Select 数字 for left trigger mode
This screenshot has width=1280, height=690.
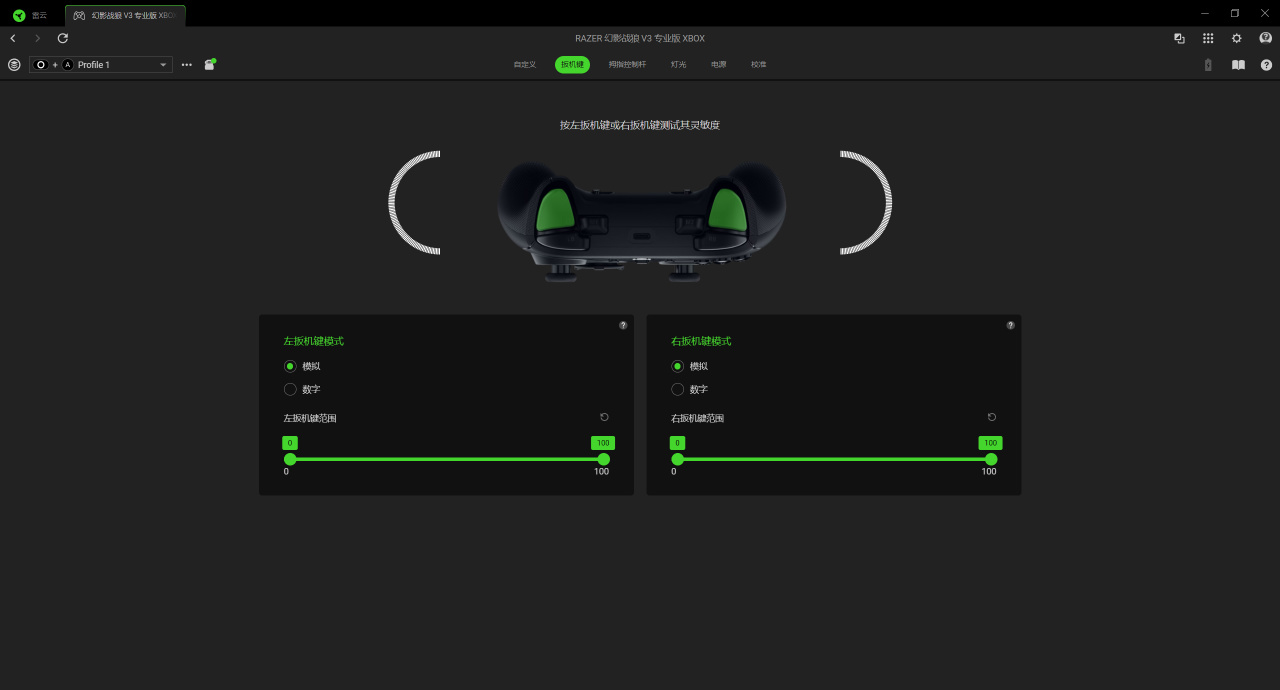pos(290,389)
